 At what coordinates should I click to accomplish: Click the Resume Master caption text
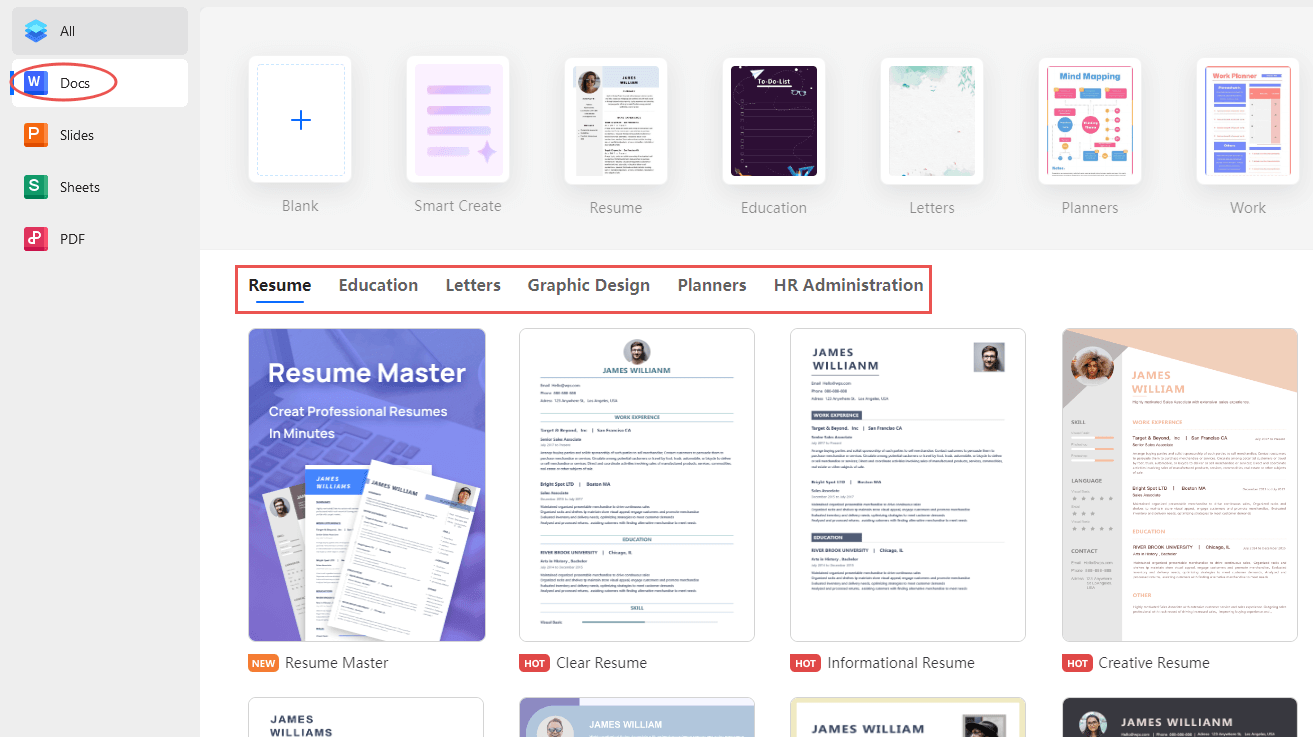337,663
